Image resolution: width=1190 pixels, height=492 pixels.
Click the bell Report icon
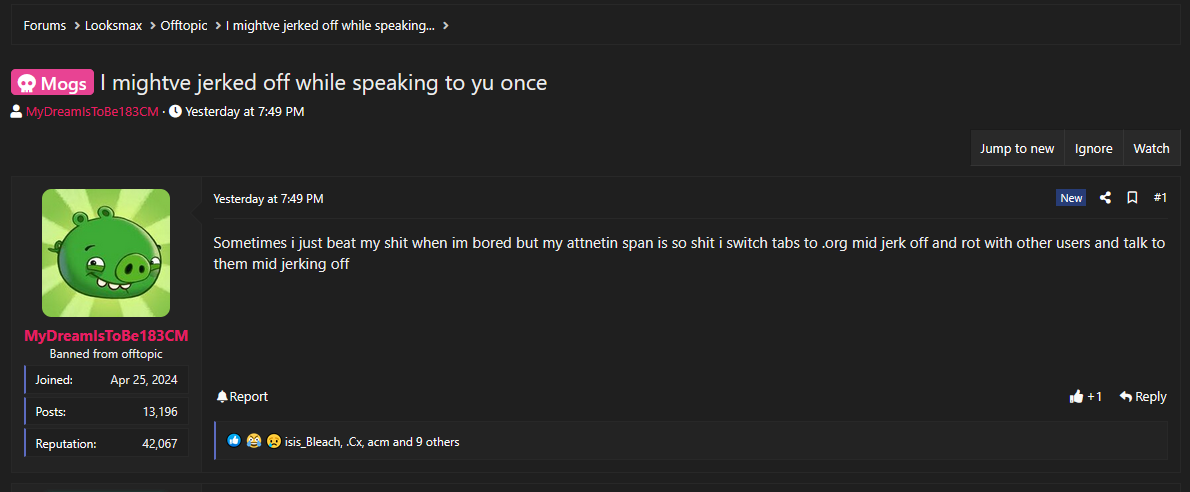(222, 397)
